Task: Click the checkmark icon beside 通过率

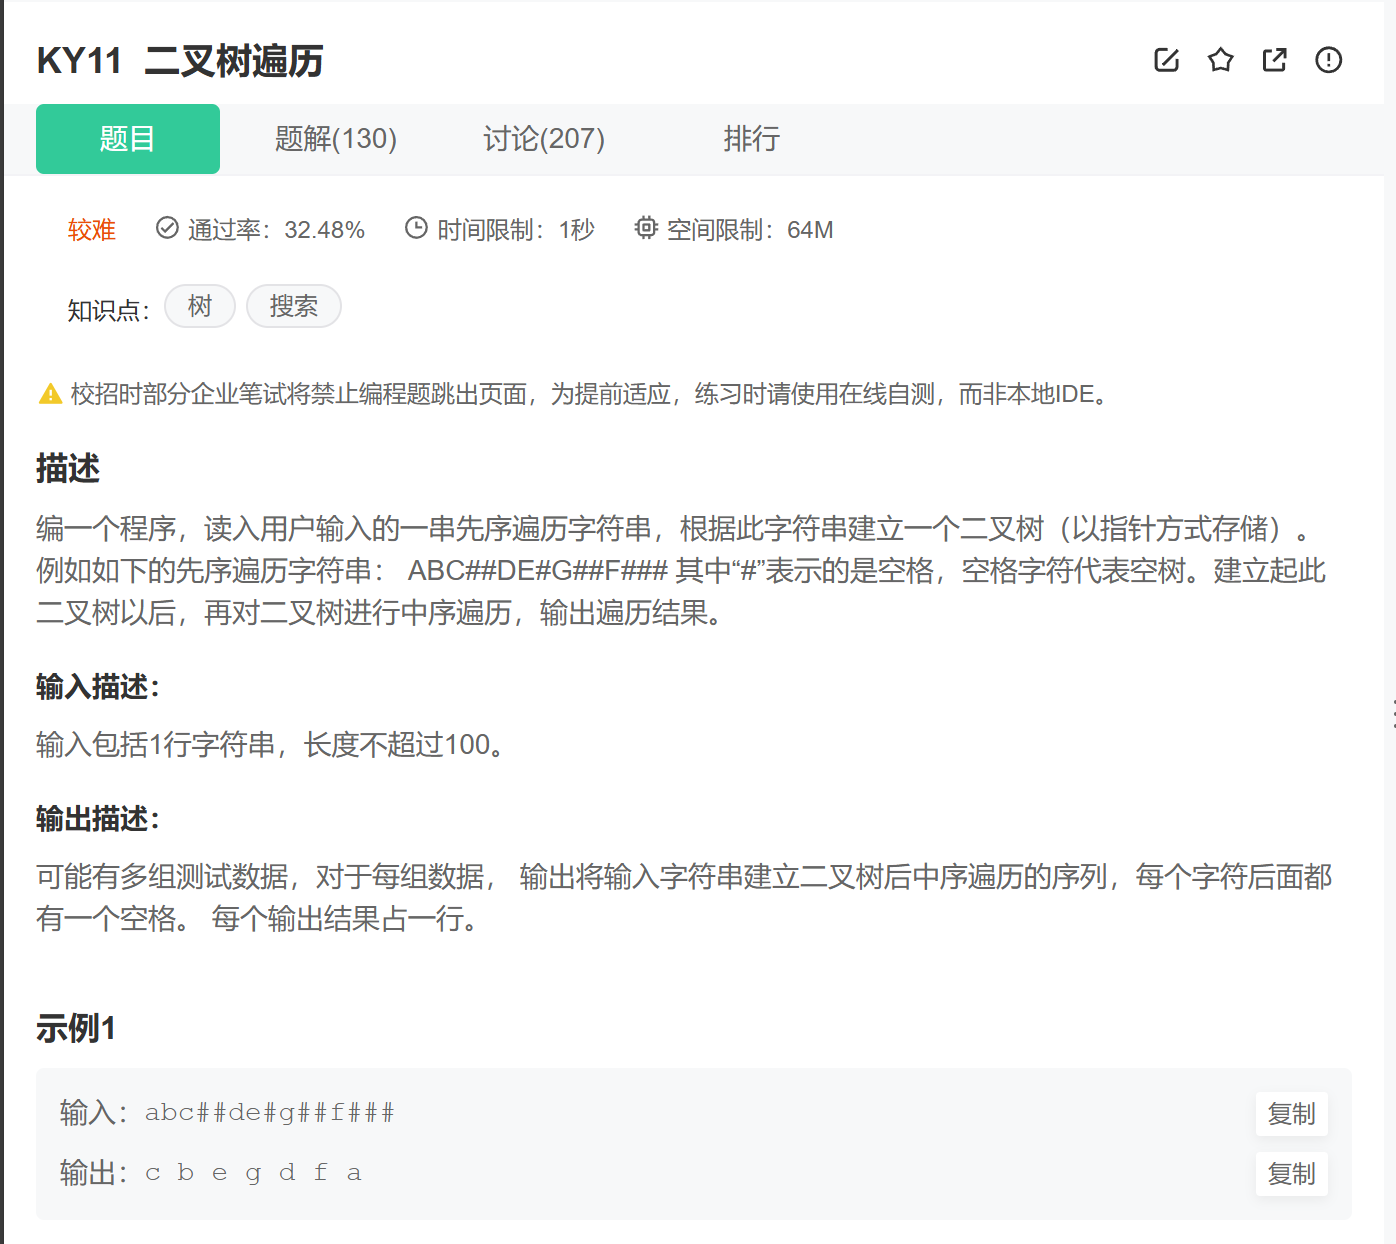Action: pyautogui.click(x=166, y=229)
